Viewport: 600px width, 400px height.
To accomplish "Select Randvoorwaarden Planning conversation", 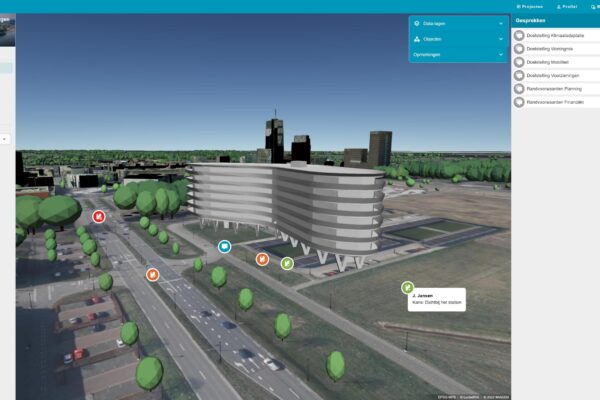I will point(553,88).
